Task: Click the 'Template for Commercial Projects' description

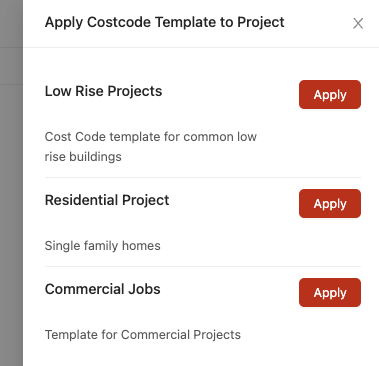Action: pyautogui.click(x=143, y=335)
